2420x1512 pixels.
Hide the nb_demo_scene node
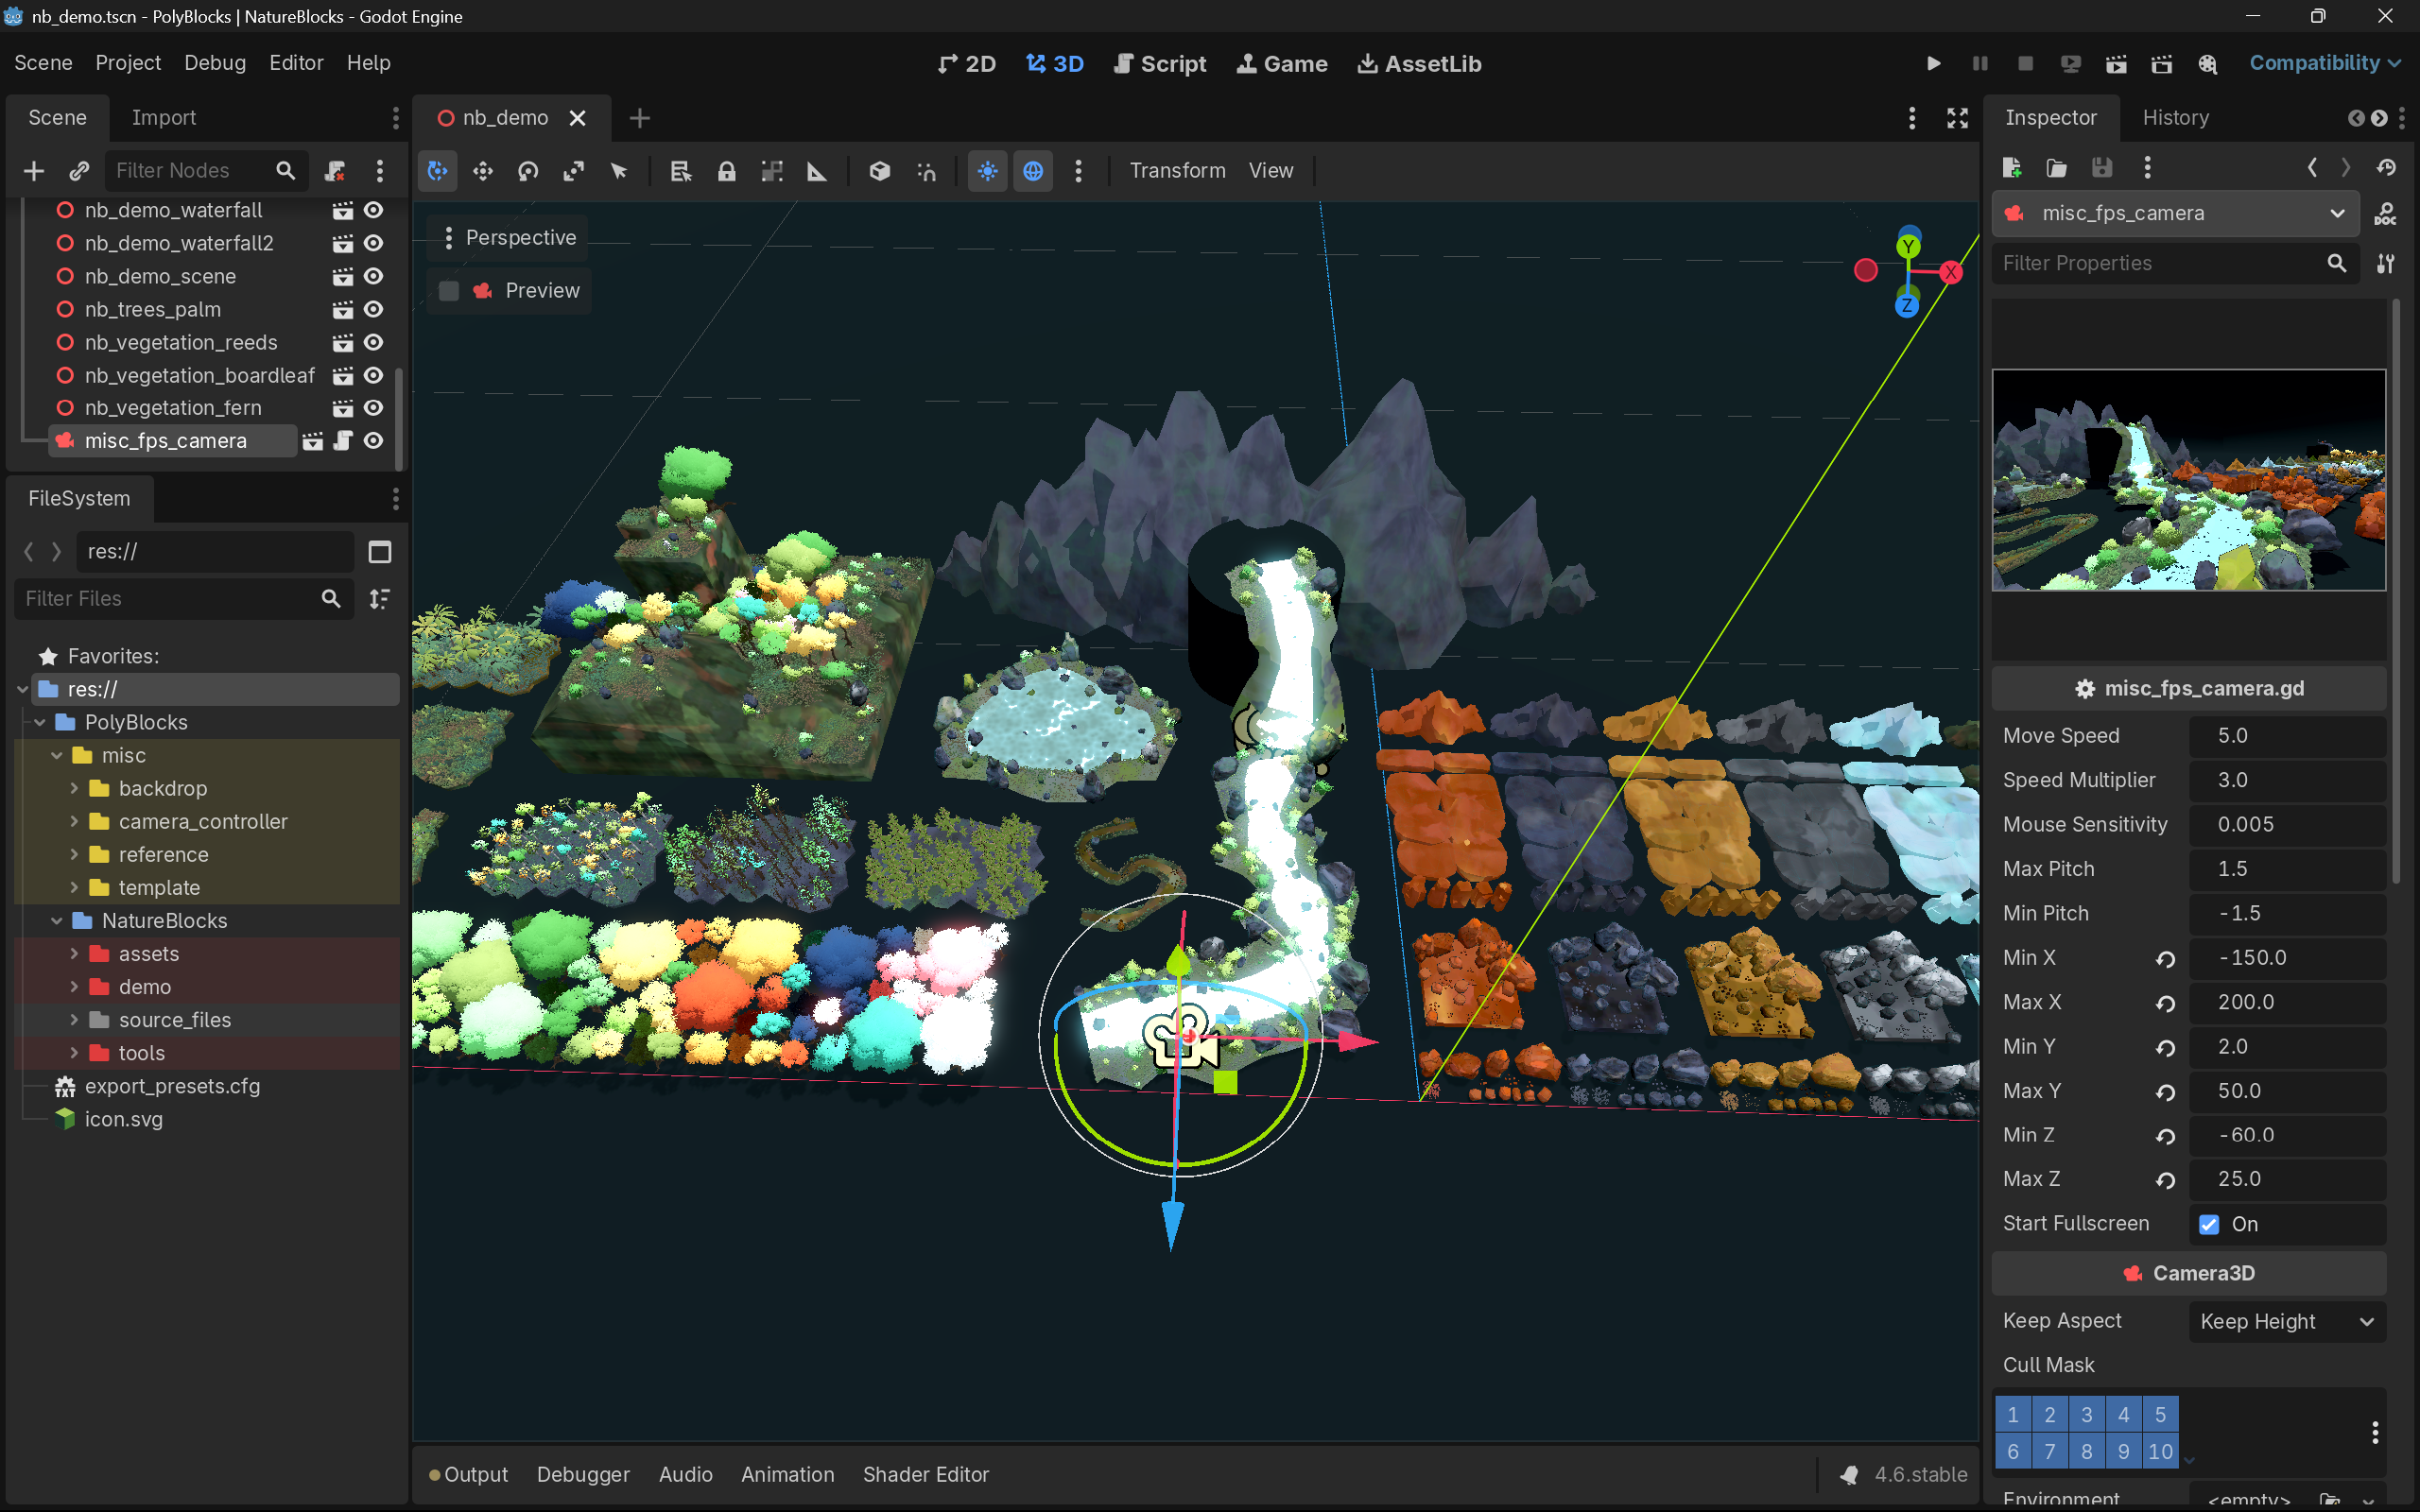pos(374,276)
